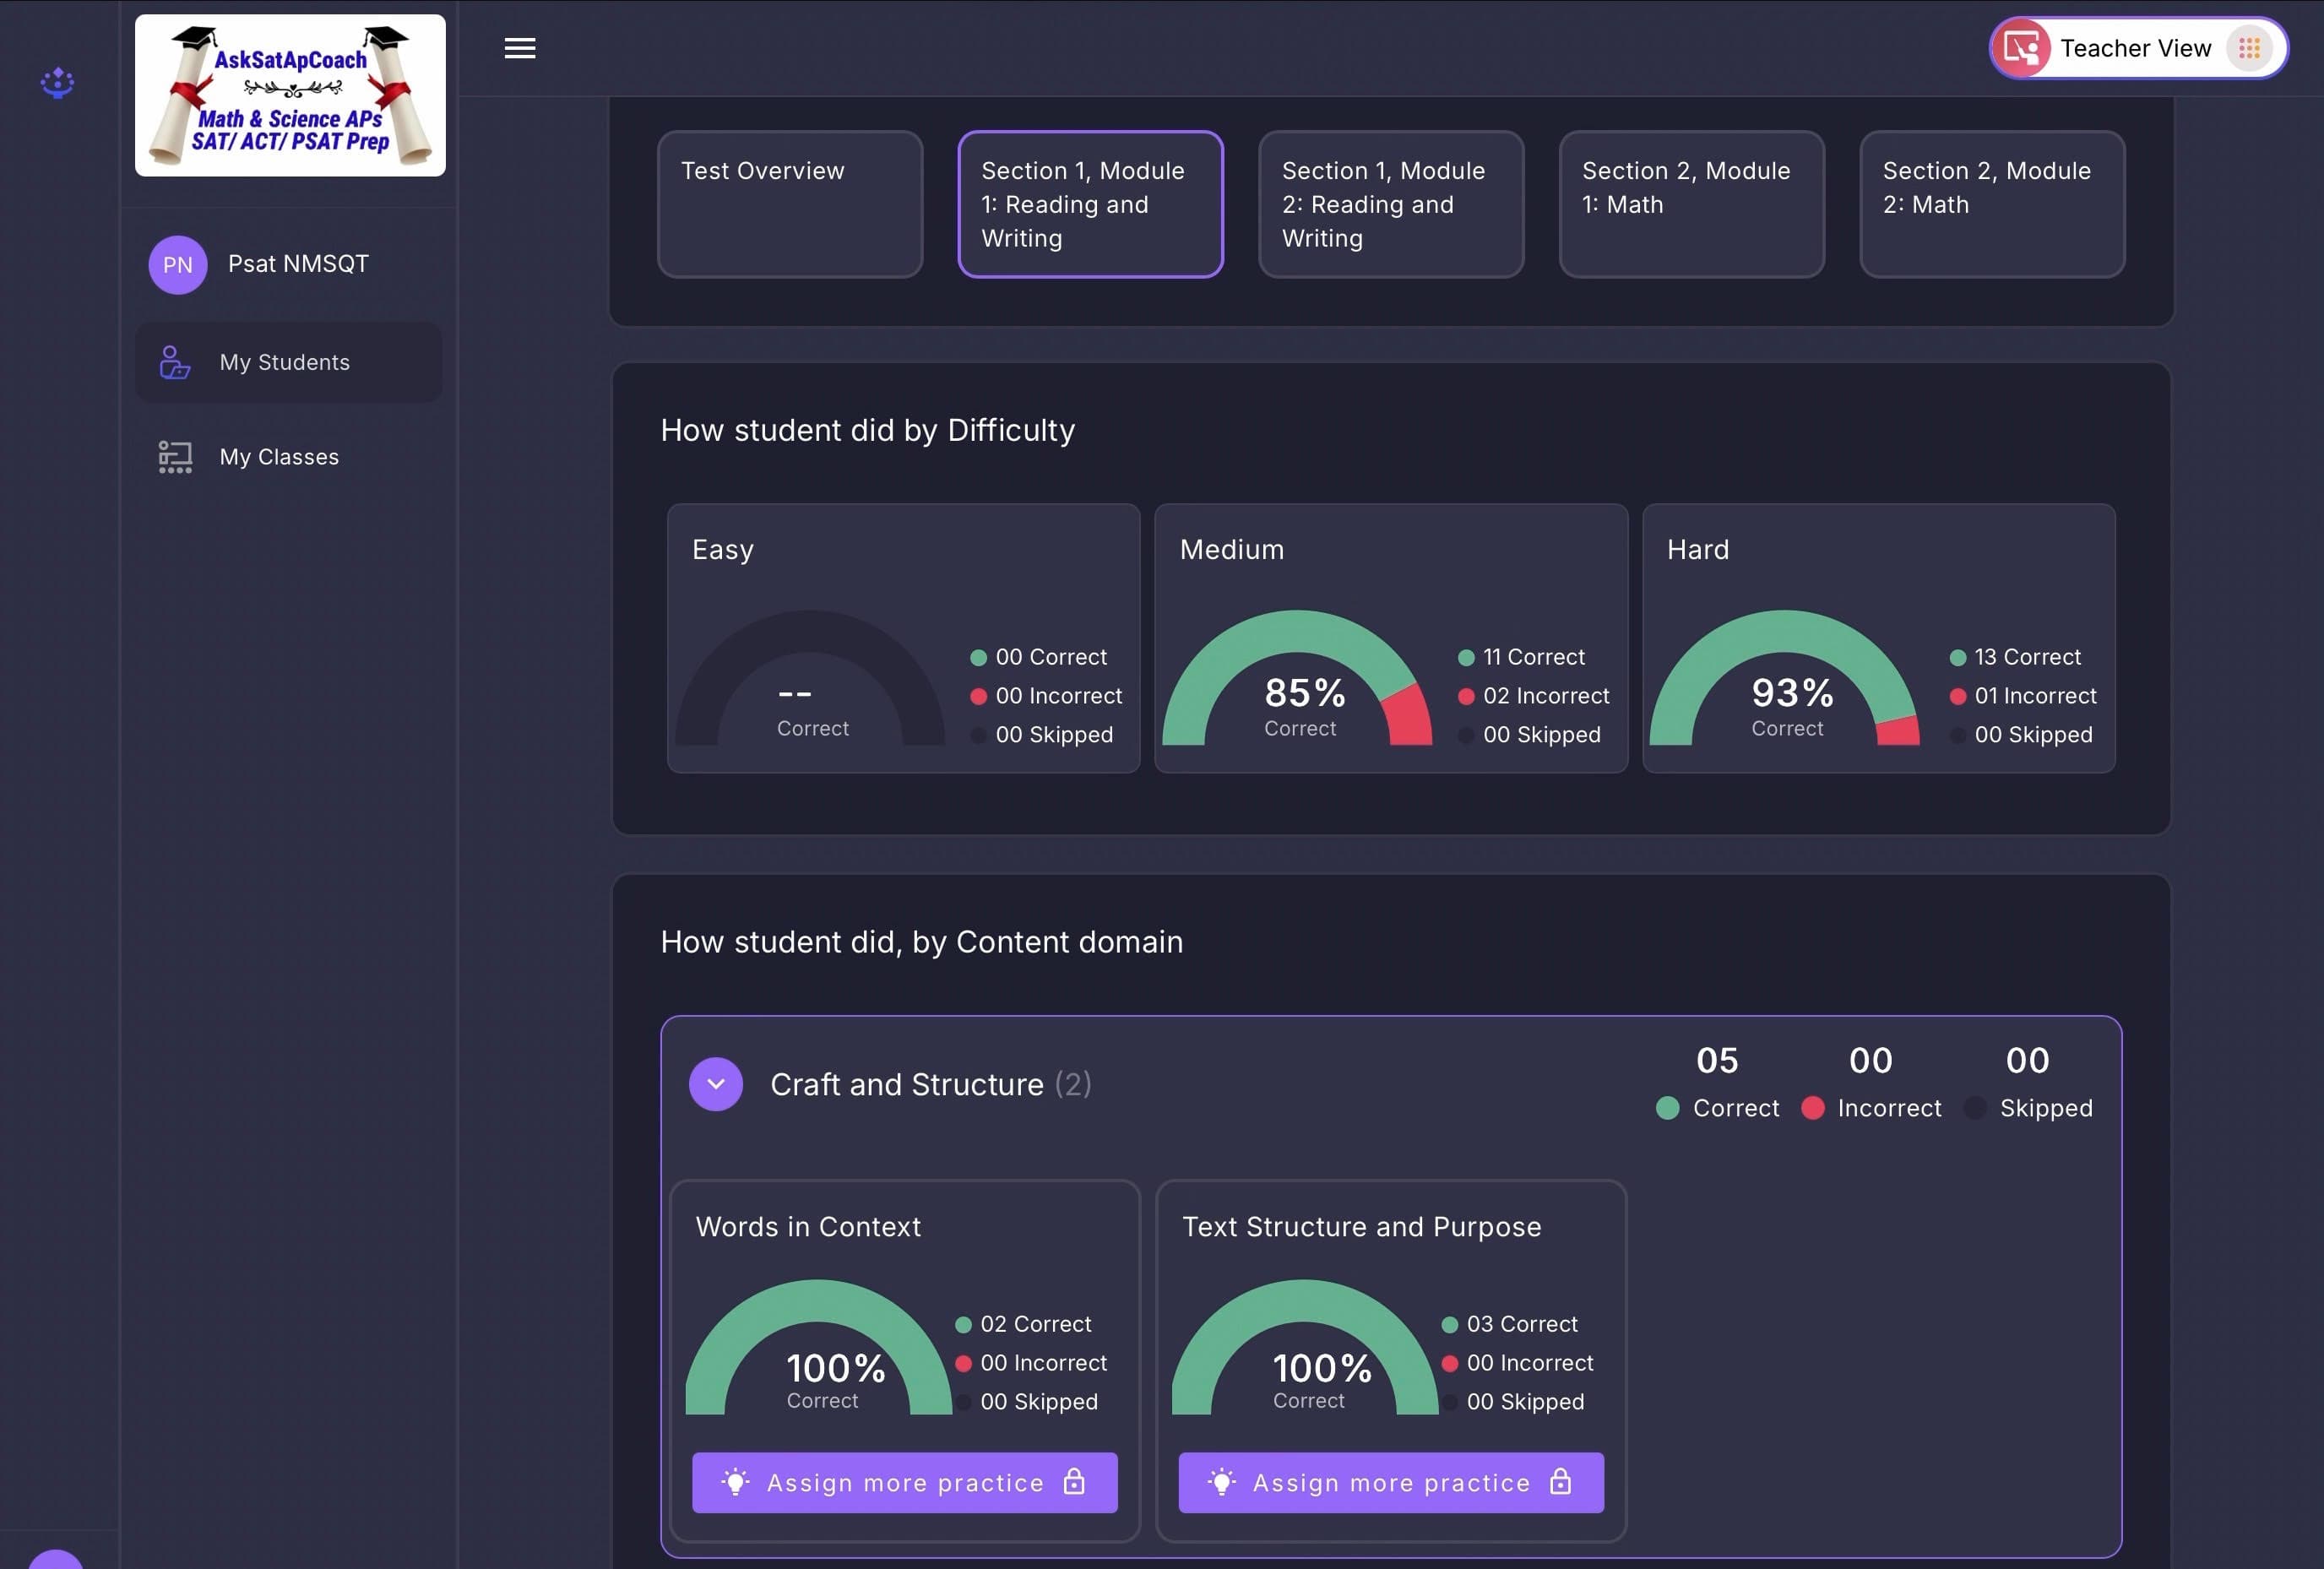
Task: Open the apps grid icon
Action: (x=2249, y=48)
